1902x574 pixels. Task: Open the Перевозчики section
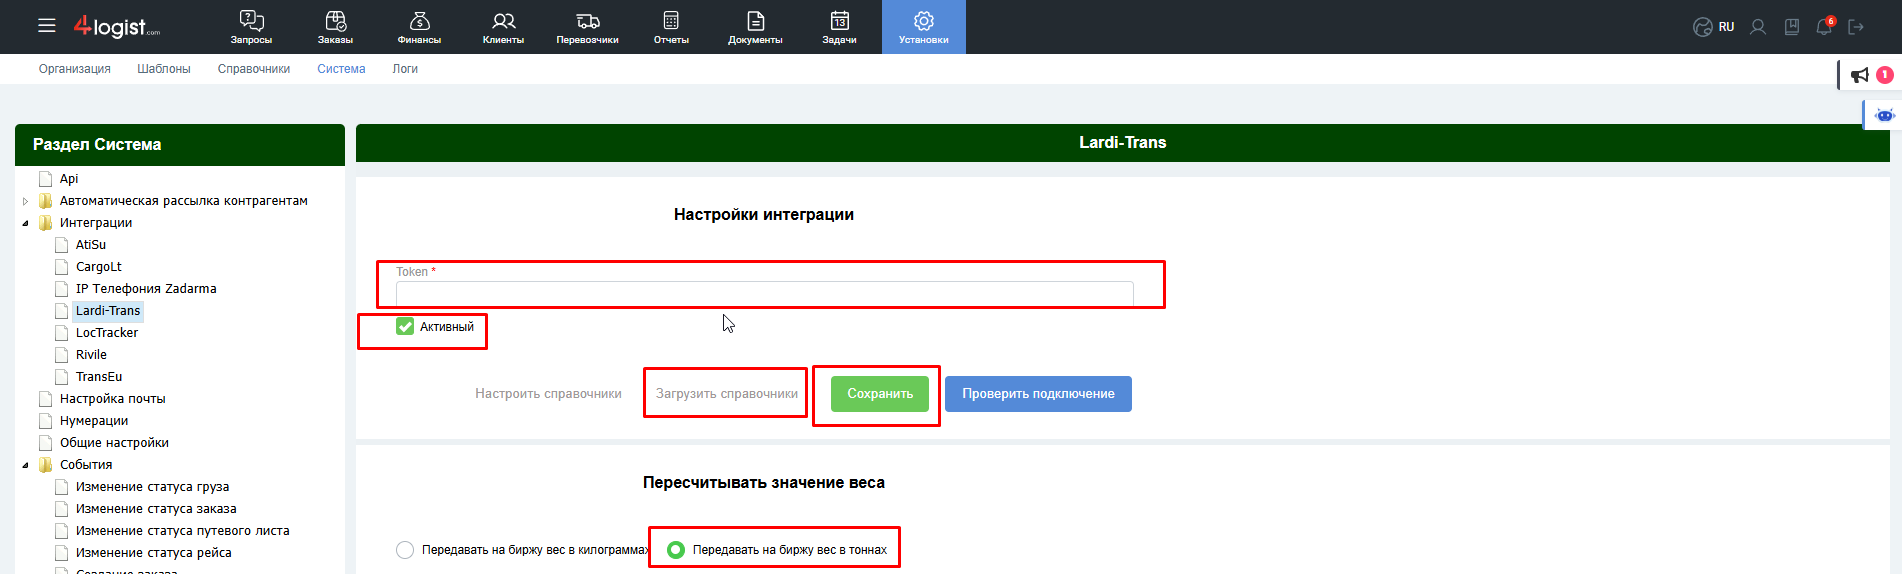[587, 27]
